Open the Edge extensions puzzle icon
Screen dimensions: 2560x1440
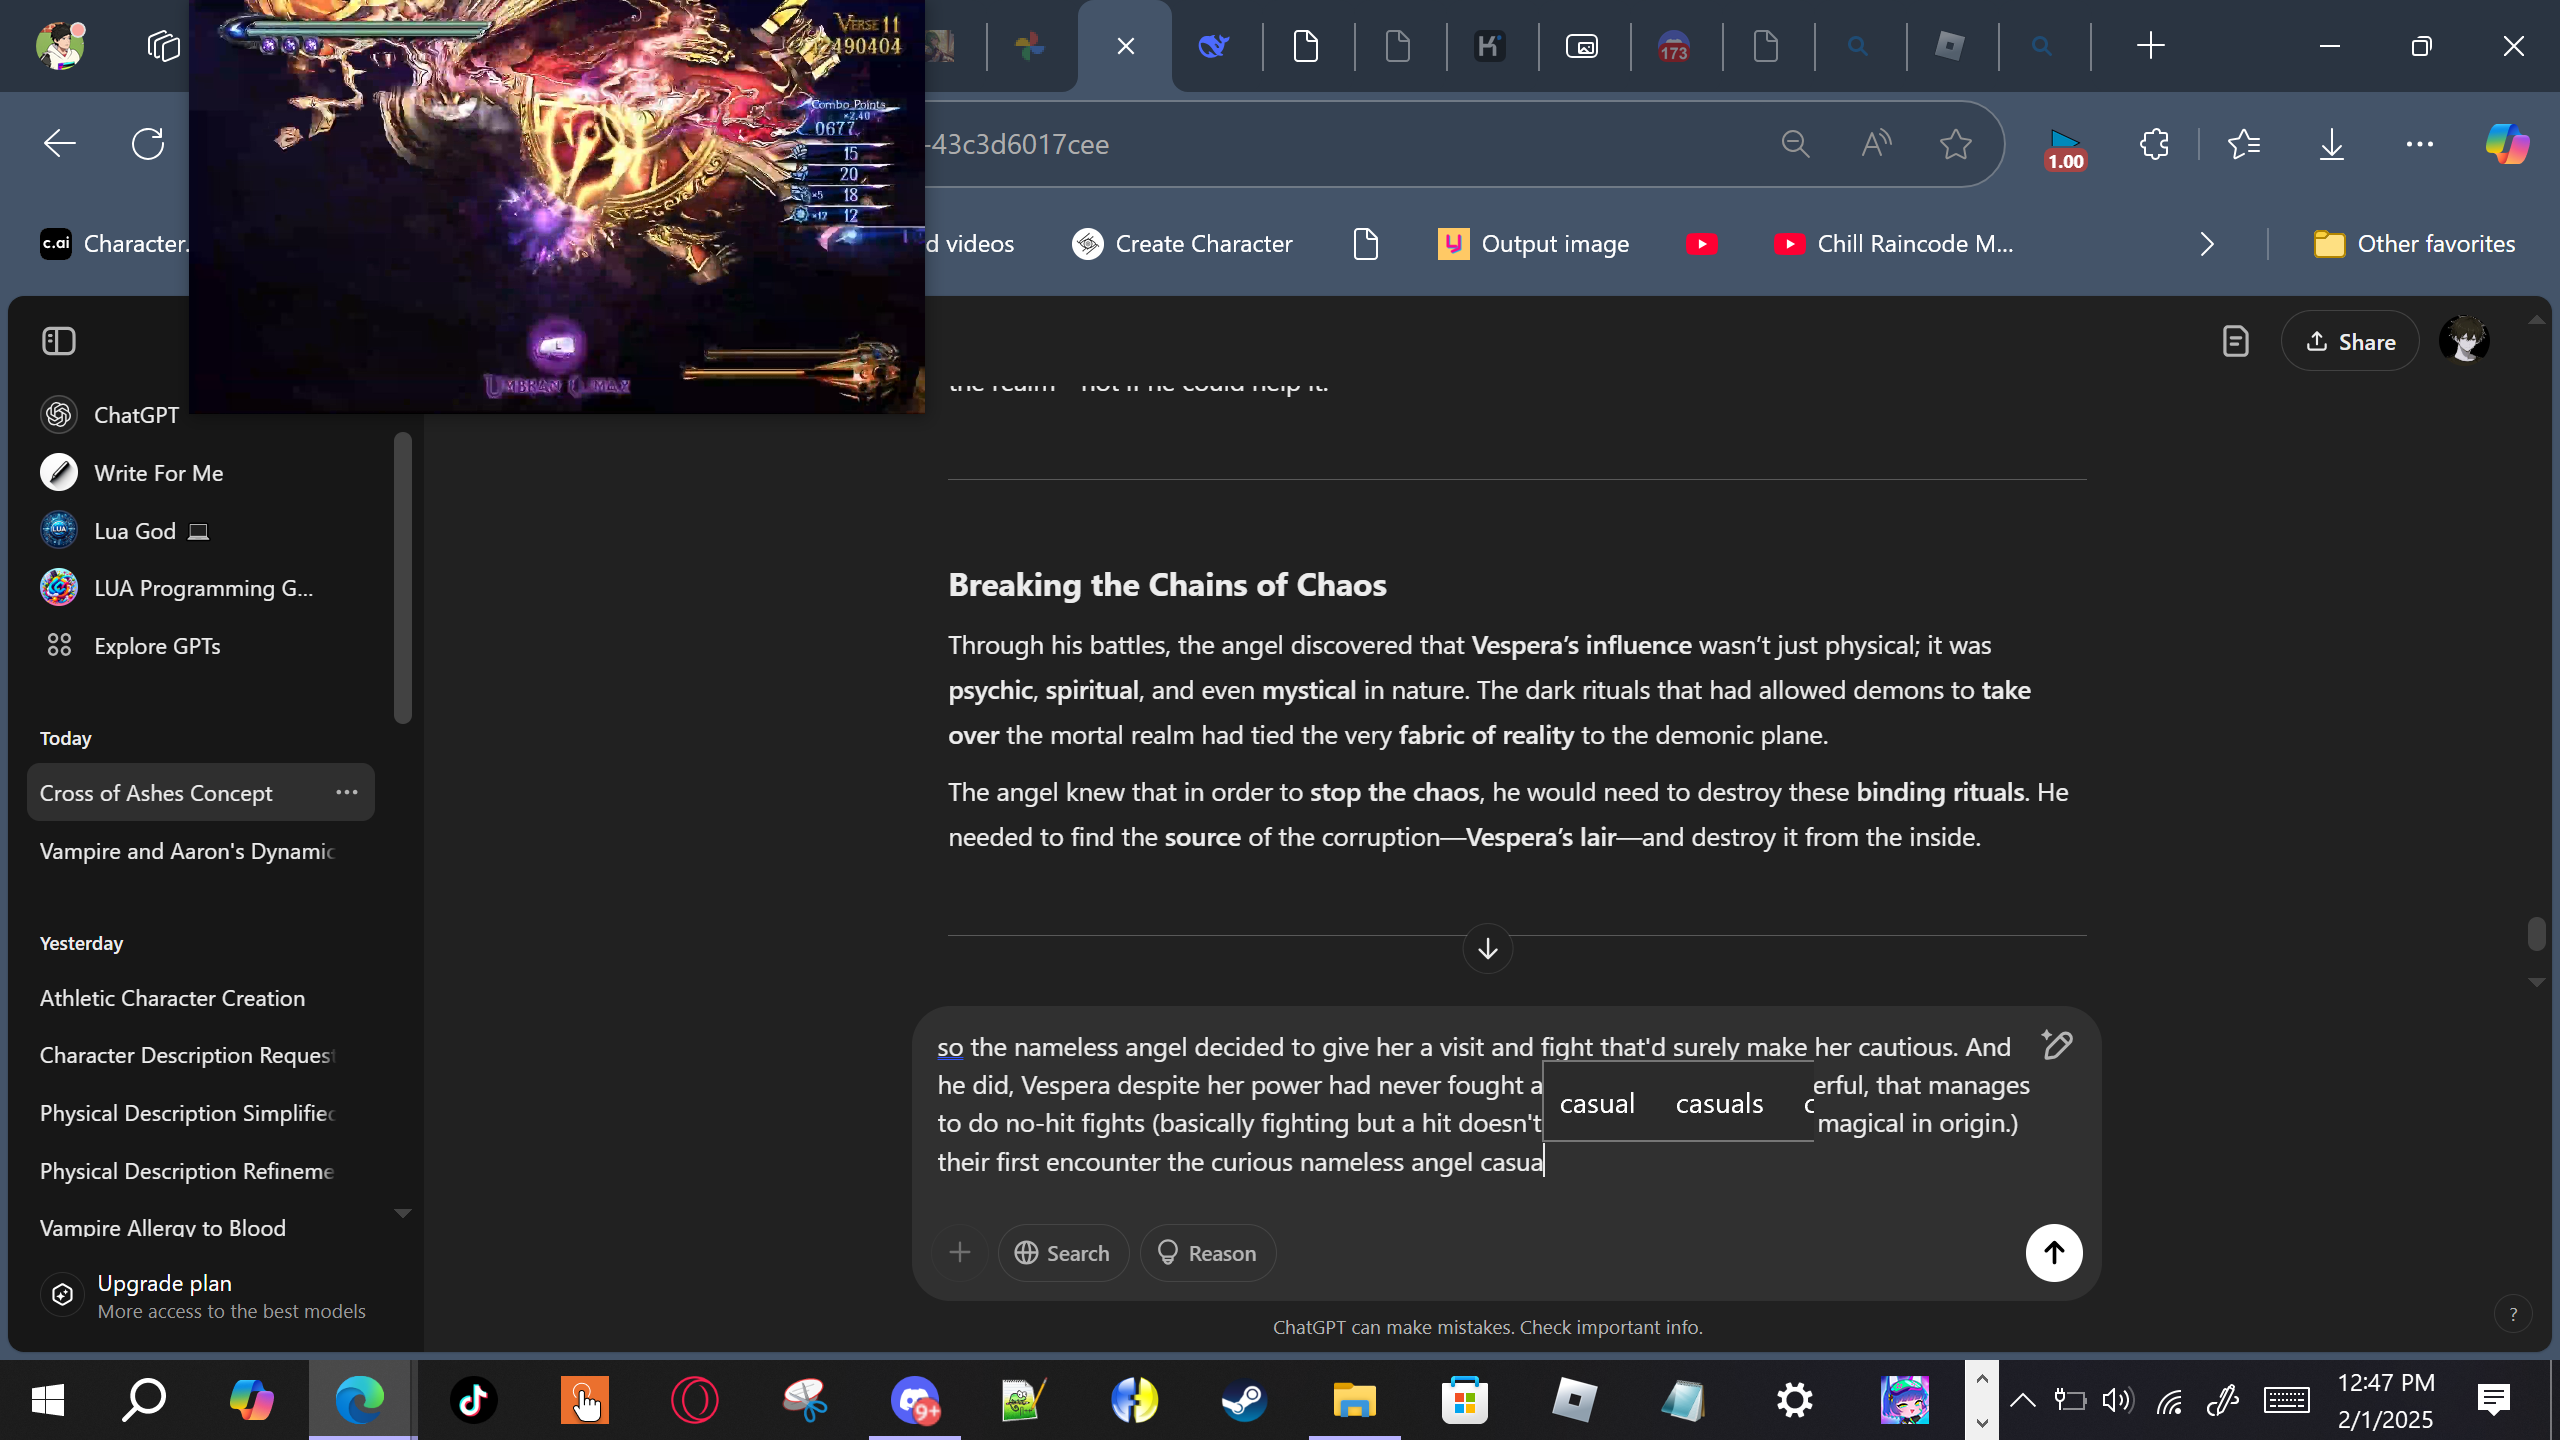pyautogui.click(x=2154, y=144)
